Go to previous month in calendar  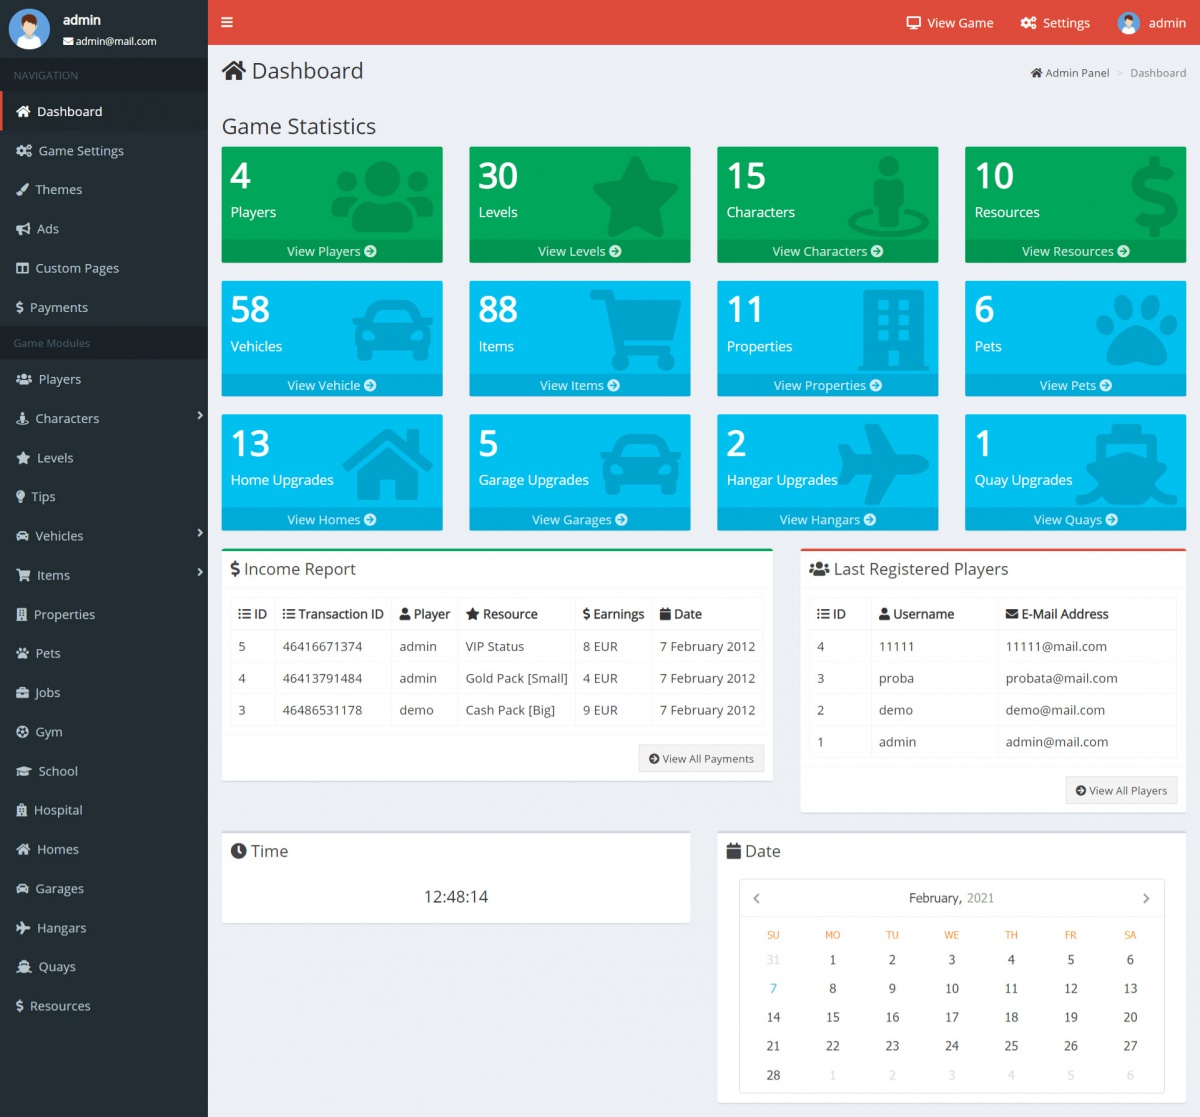pyautogui.click(x=757, y=898)
